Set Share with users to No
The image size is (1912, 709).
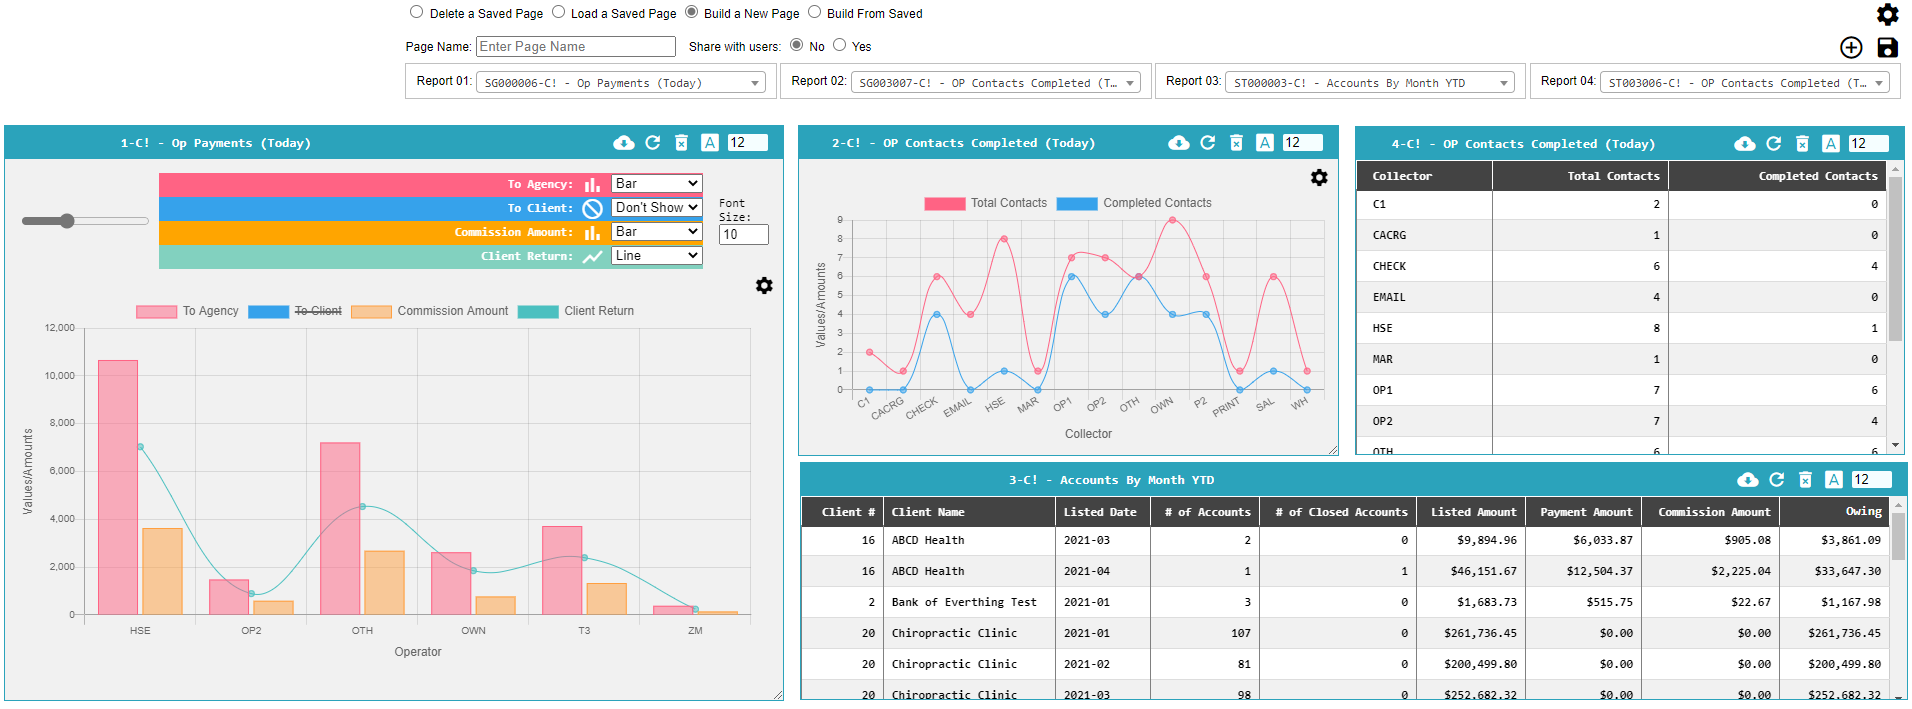pyautogui.click(x=796, y=45)
